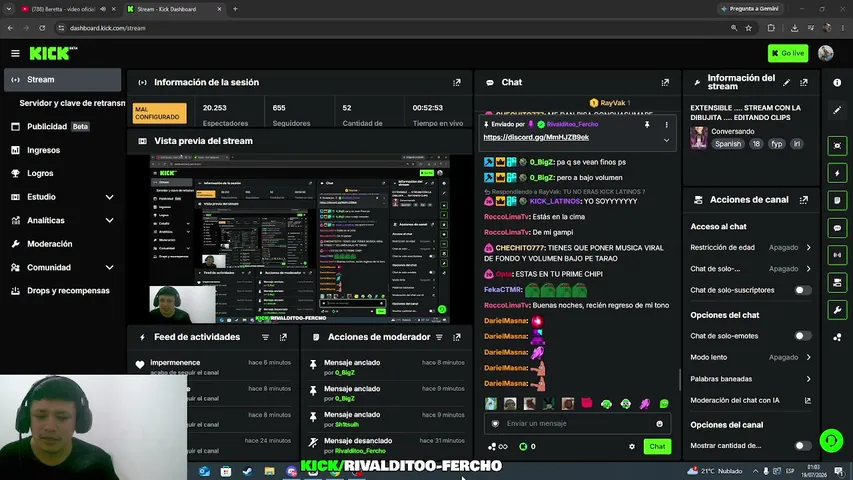Select Stream in the sidebar

coord(63,79)
